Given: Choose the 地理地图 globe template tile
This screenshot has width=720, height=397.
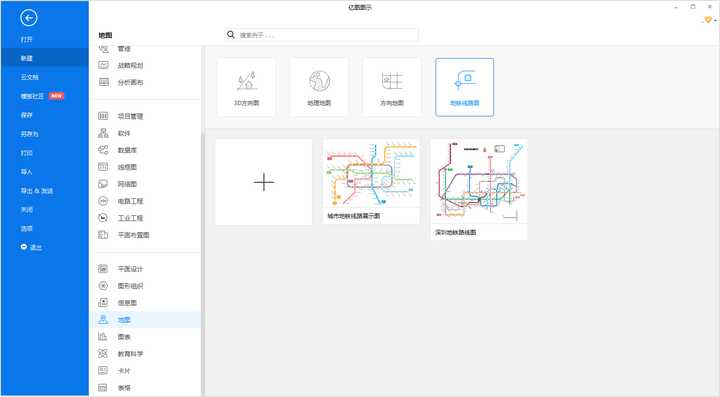Looking at the screenshot, I should click(x=319, y=87).
